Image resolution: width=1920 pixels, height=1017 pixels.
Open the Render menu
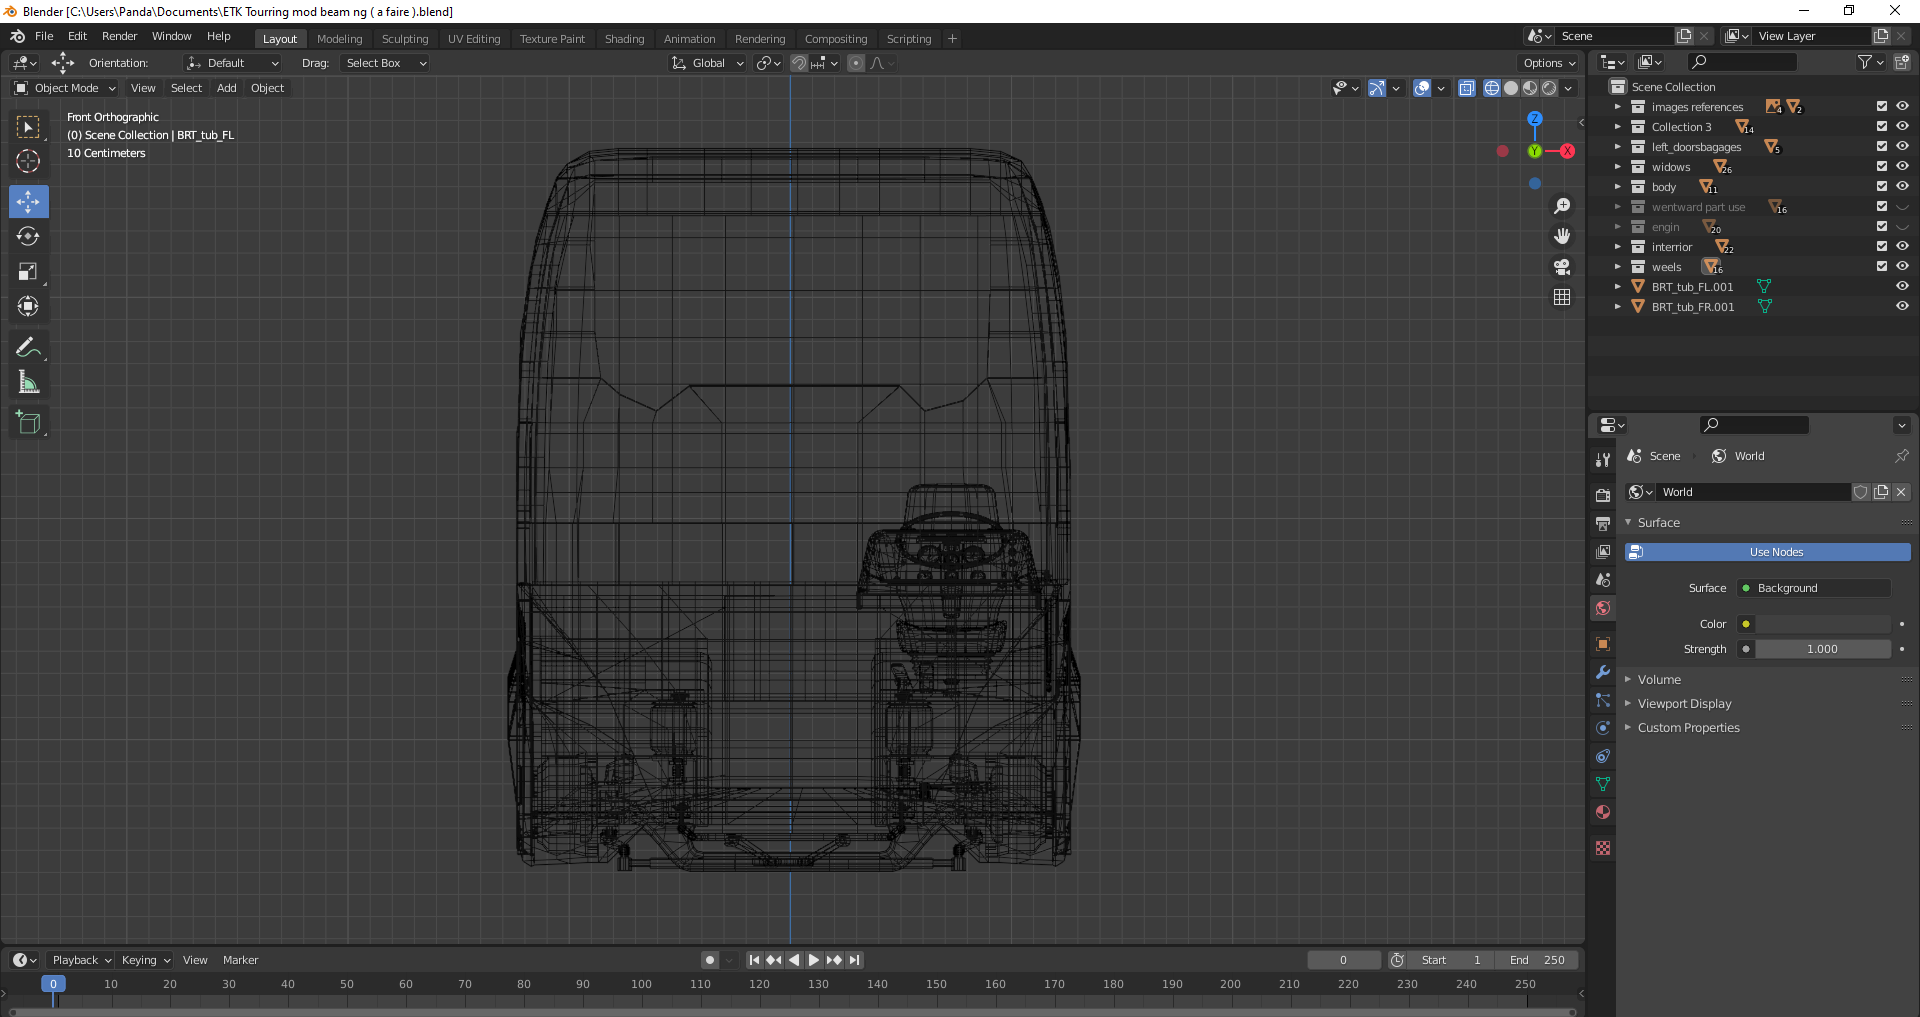(119, 36)
